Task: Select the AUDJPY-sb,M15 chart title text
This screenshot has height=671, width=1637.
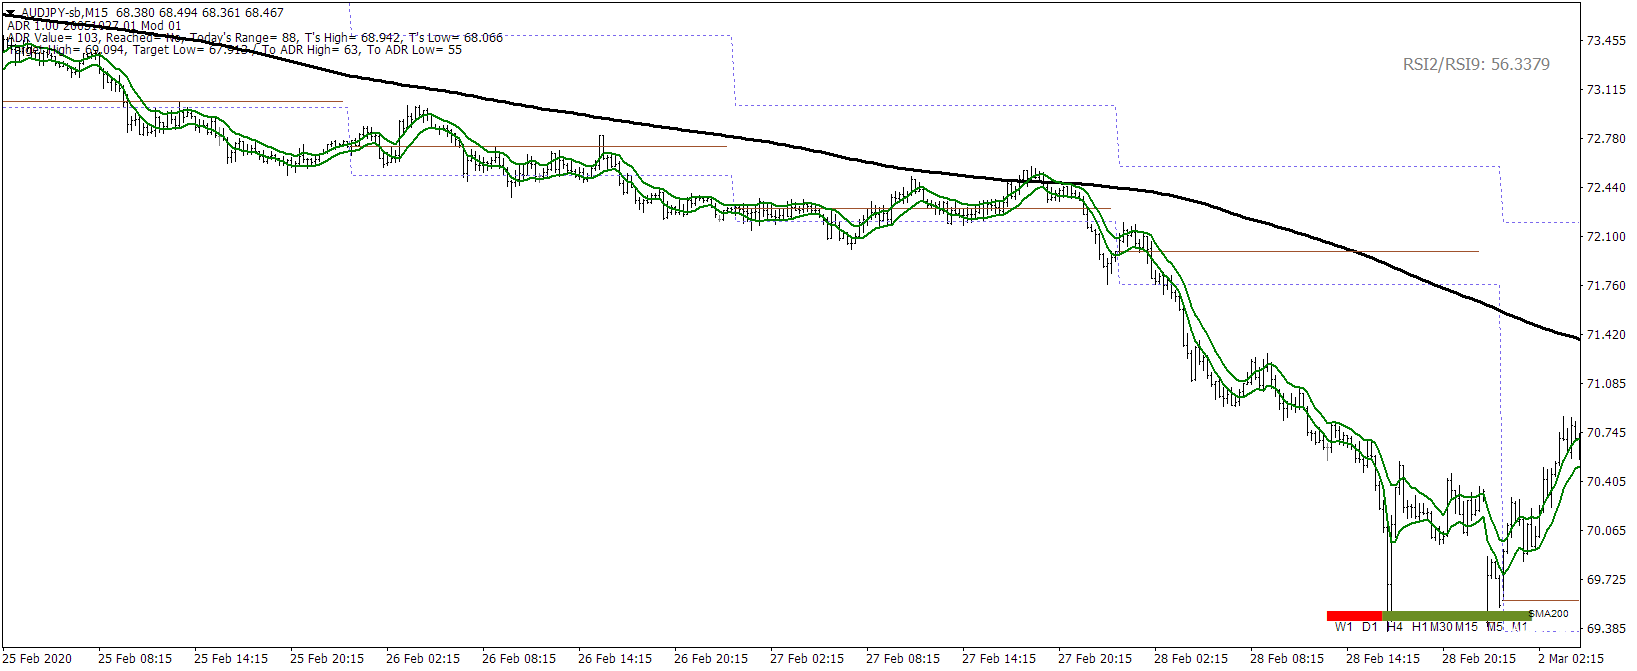Action: point(65,13)
